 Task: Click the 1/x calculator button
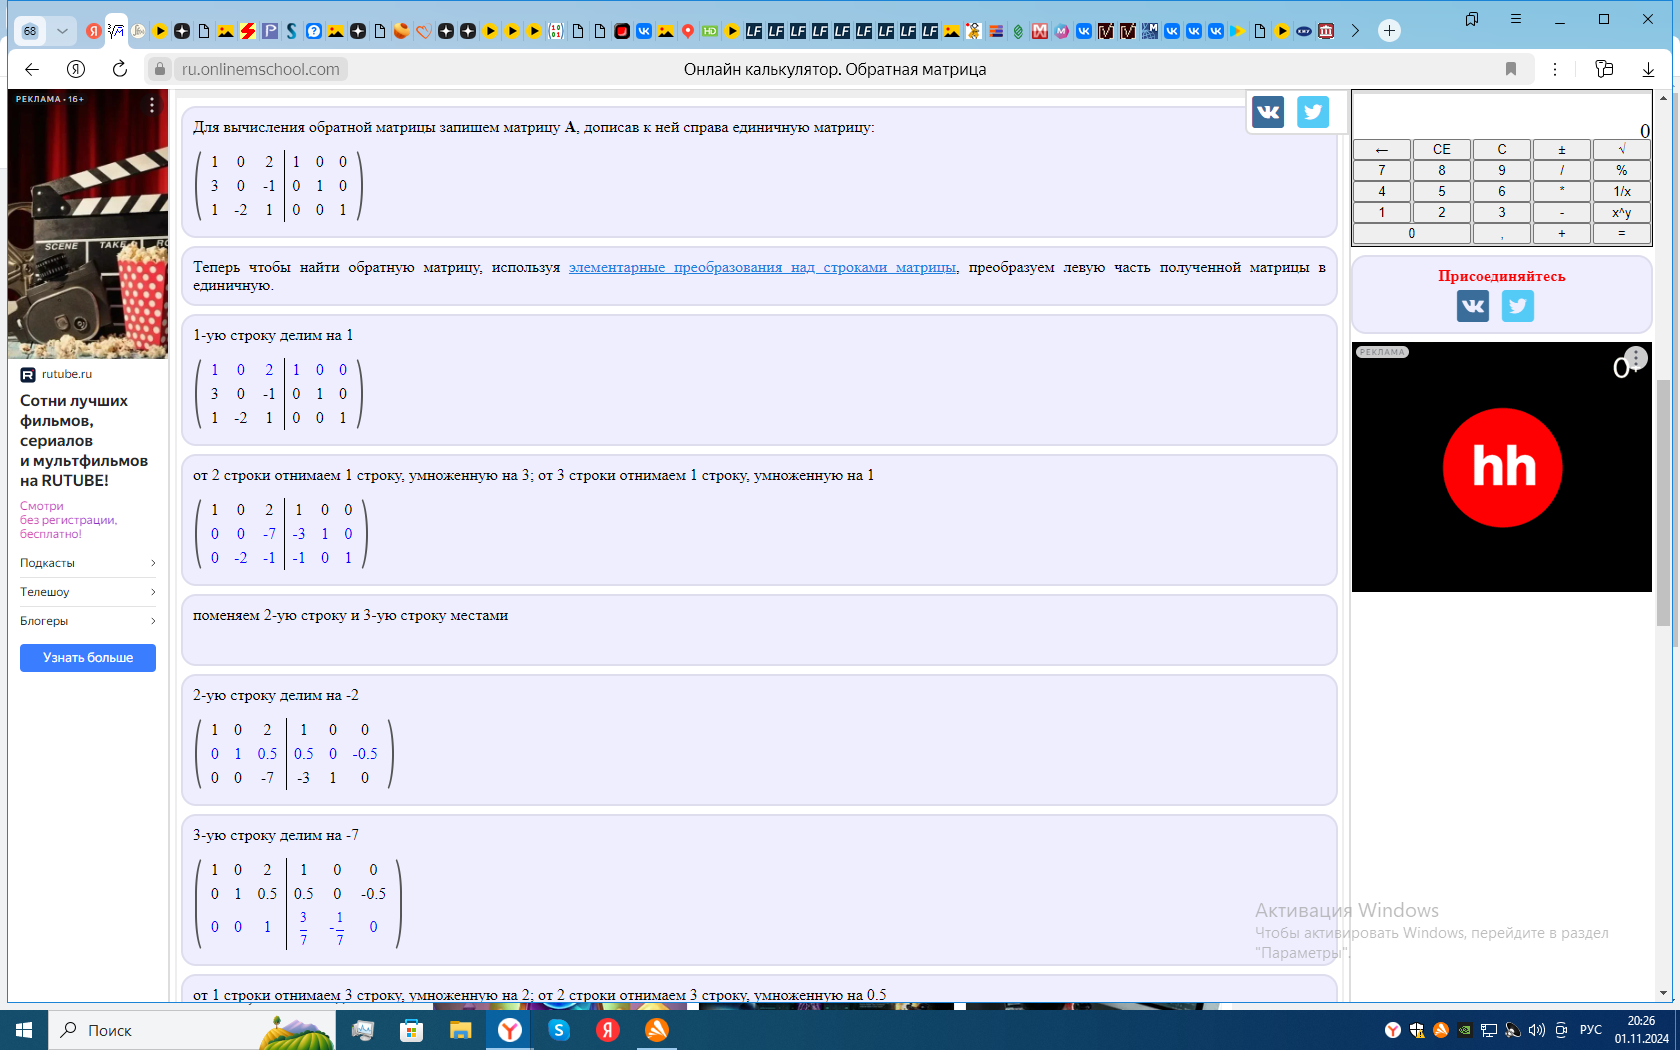tap(1621, 191)
